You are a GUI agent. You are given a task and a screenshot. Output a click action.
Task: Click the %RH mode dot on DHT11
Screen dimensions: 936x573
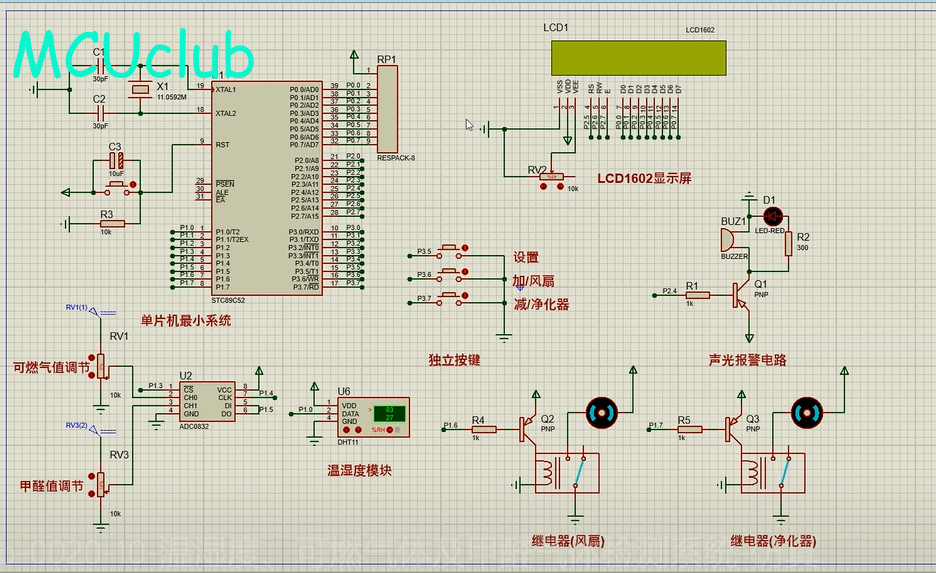(x=389, y=430)
